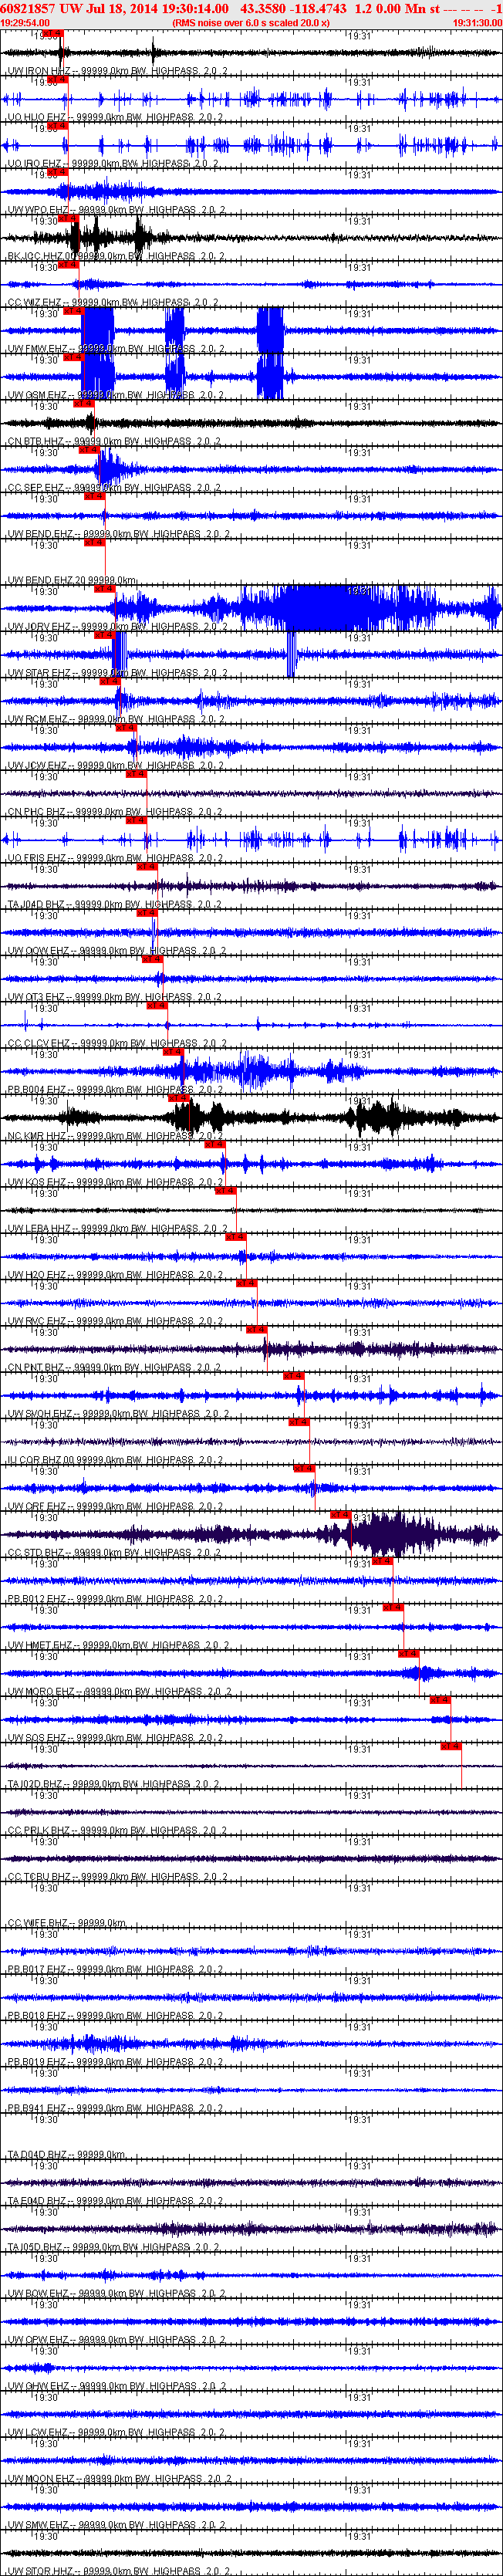Screen dimensions: 503x2576
Task: Click the 'UW LEBA HHZ' station label
Action: coord(39,1229)
